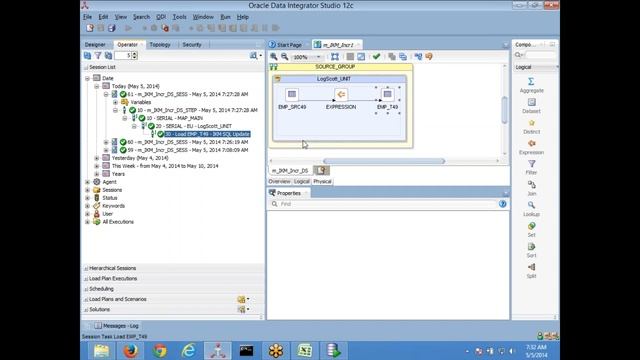Click the session count stepper arrows
The width and height of the screenshot is (640, 360).
(135, 56)
